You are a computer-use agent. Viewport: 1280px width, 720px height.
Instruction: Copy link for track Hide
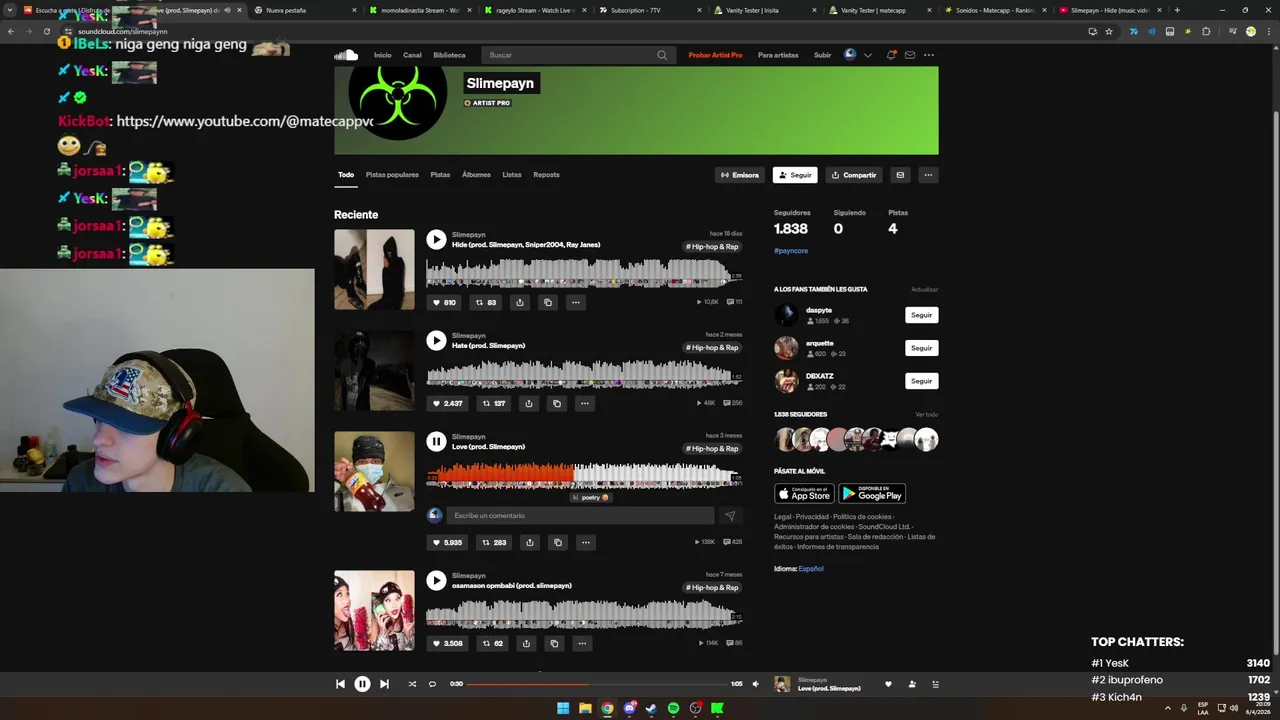547,302
